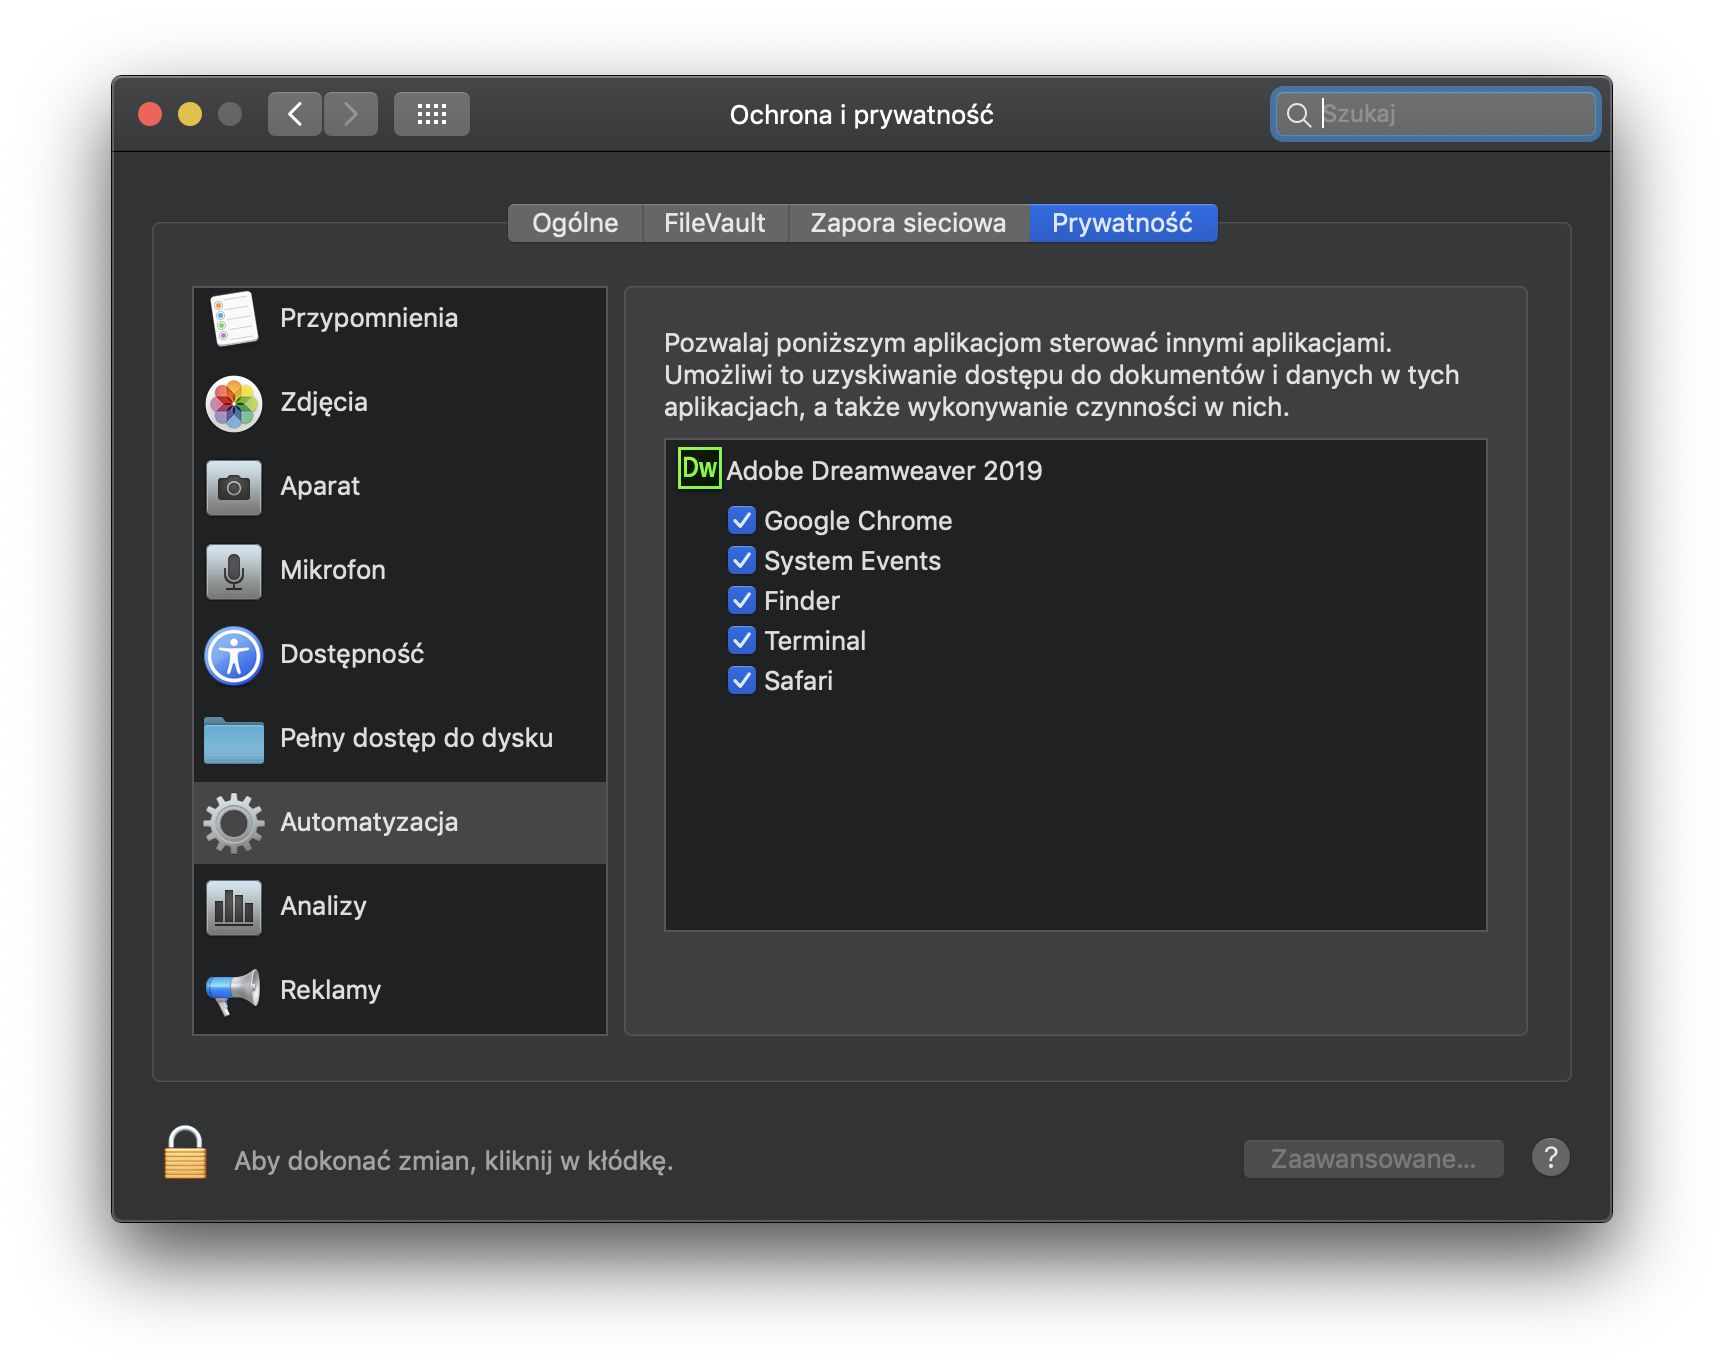Open Dostępność category label
This screenshot has height=1370, width=1724.
click(x=352, y=655)
